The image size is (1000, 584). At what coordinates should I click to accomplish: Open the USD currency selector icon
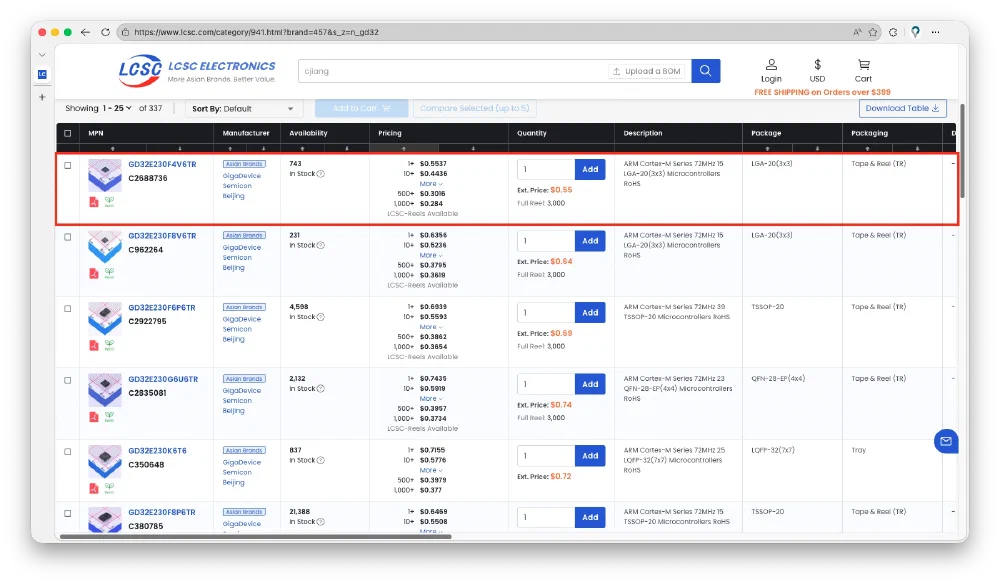tap(817, 65)
